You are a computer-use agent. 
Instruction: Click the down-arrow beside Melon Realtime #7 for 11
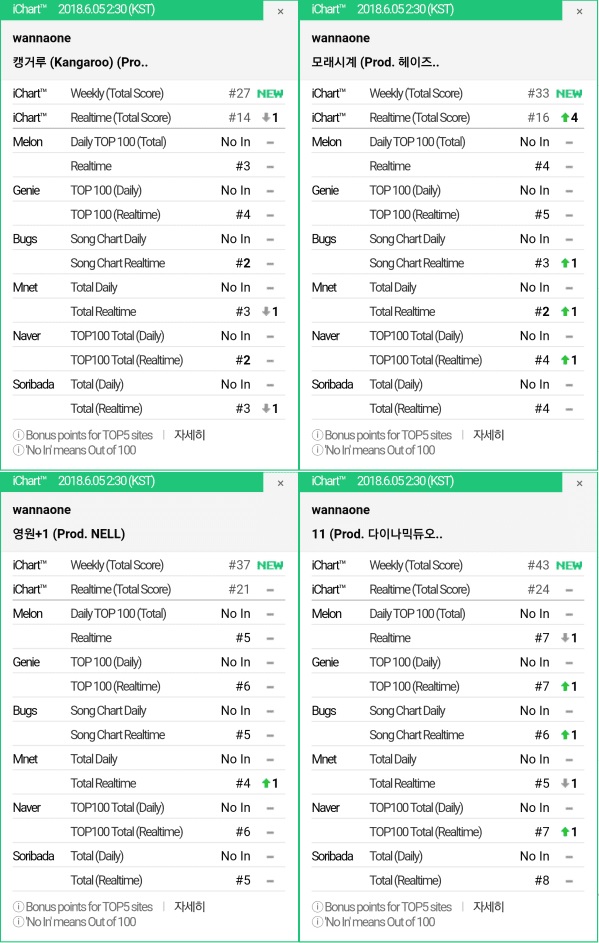564,638
